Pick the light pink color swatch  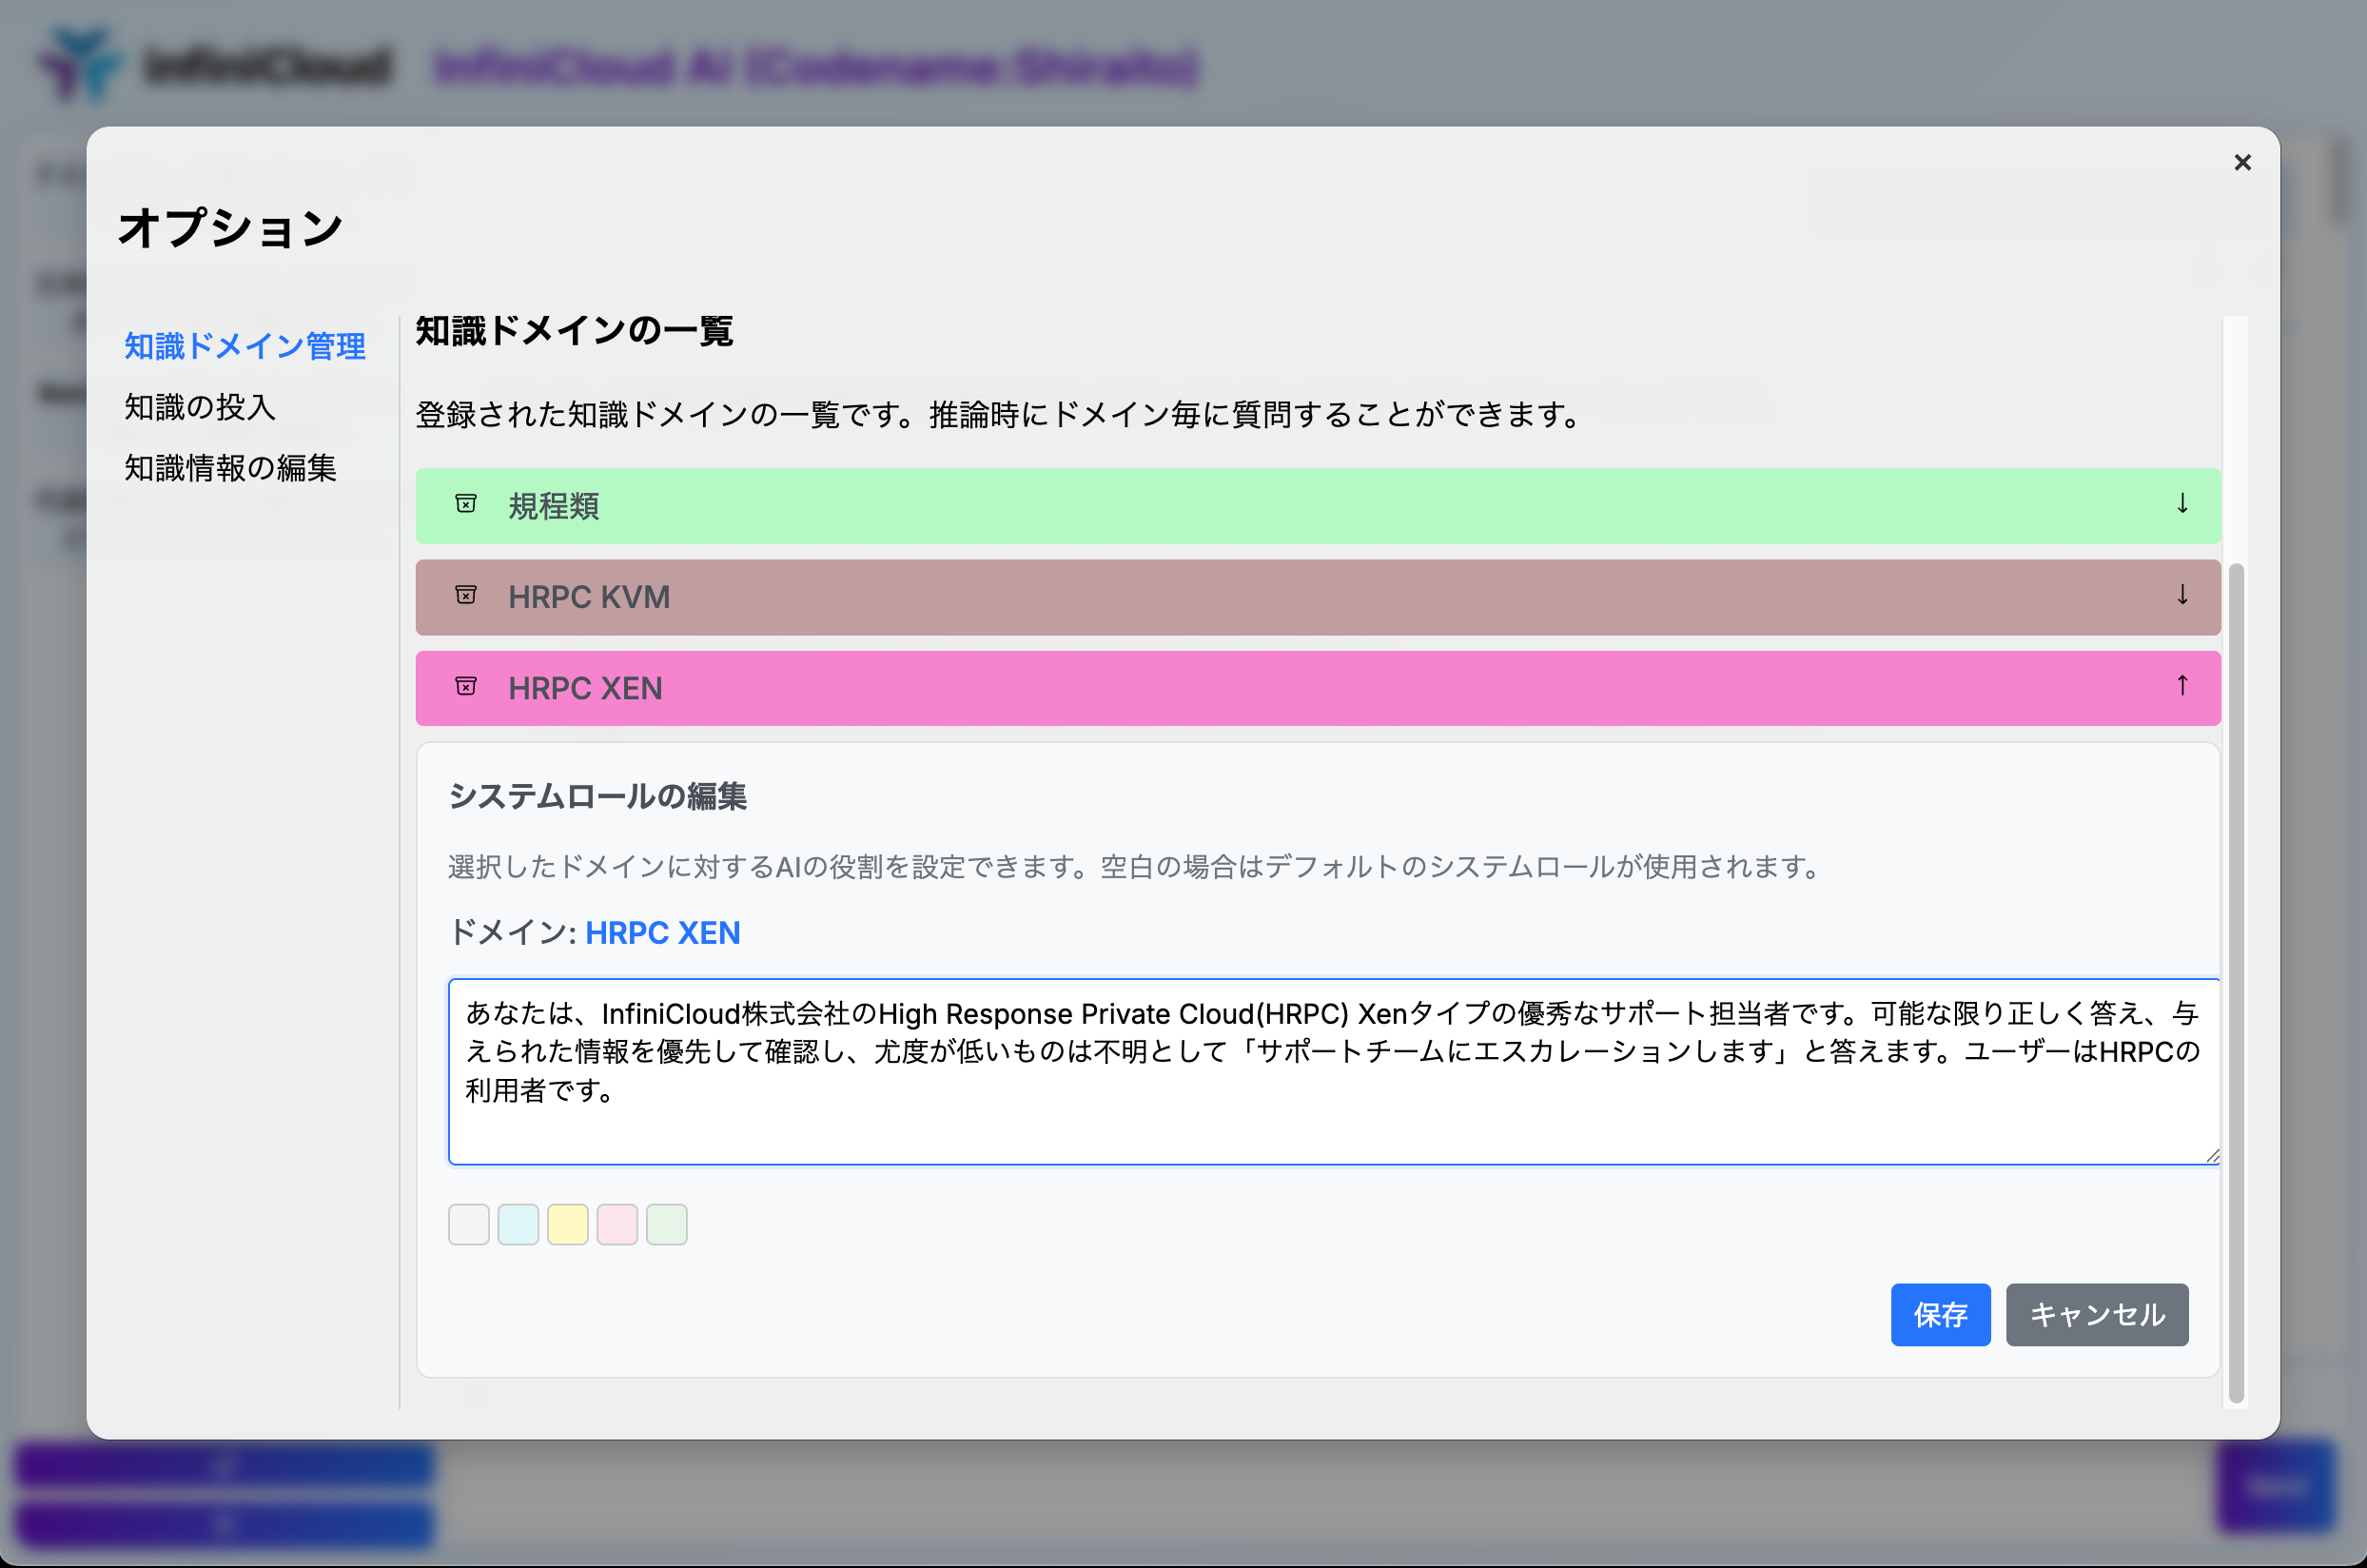coord(617,1224)
